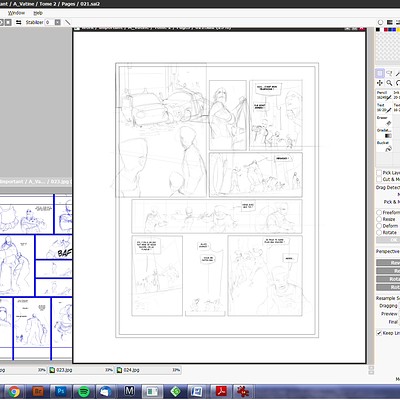Open the green diamond taskbar app
Viewport: 400px width, 400px height.
tap(176, 391)
